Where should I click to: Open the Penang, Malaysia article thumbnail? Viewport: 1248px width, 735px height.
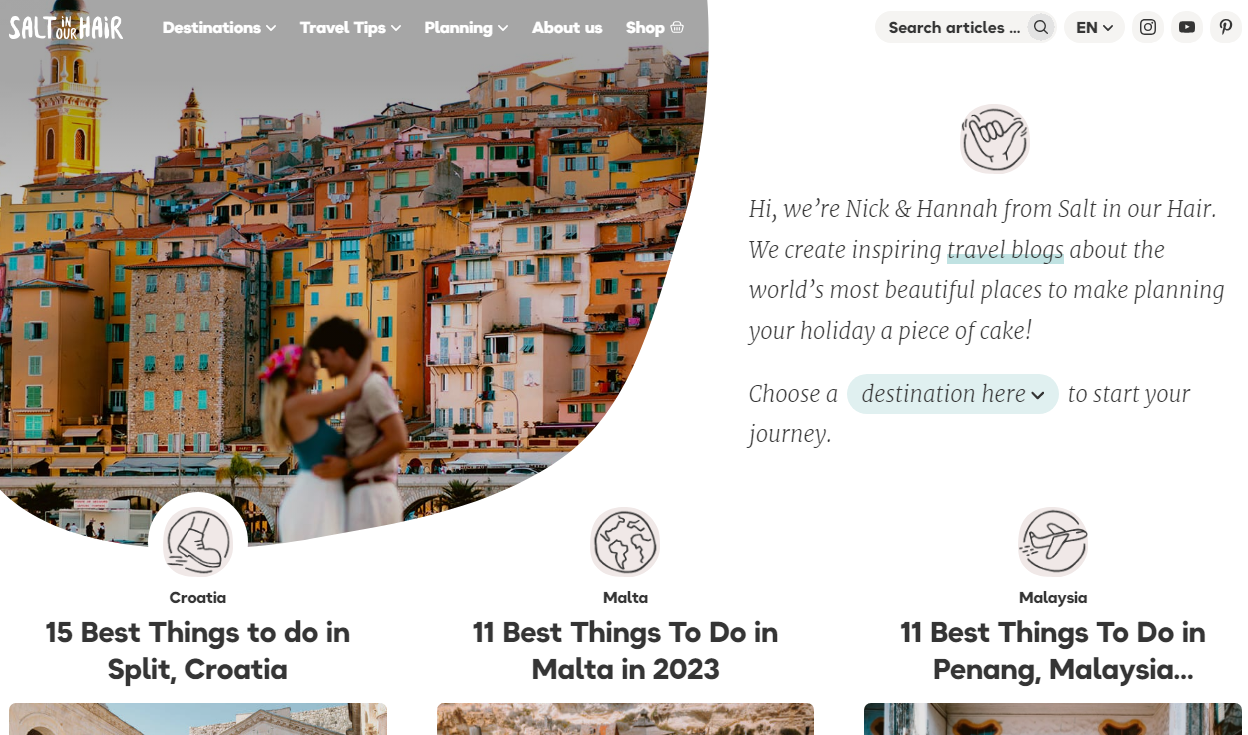(1053, 719)
